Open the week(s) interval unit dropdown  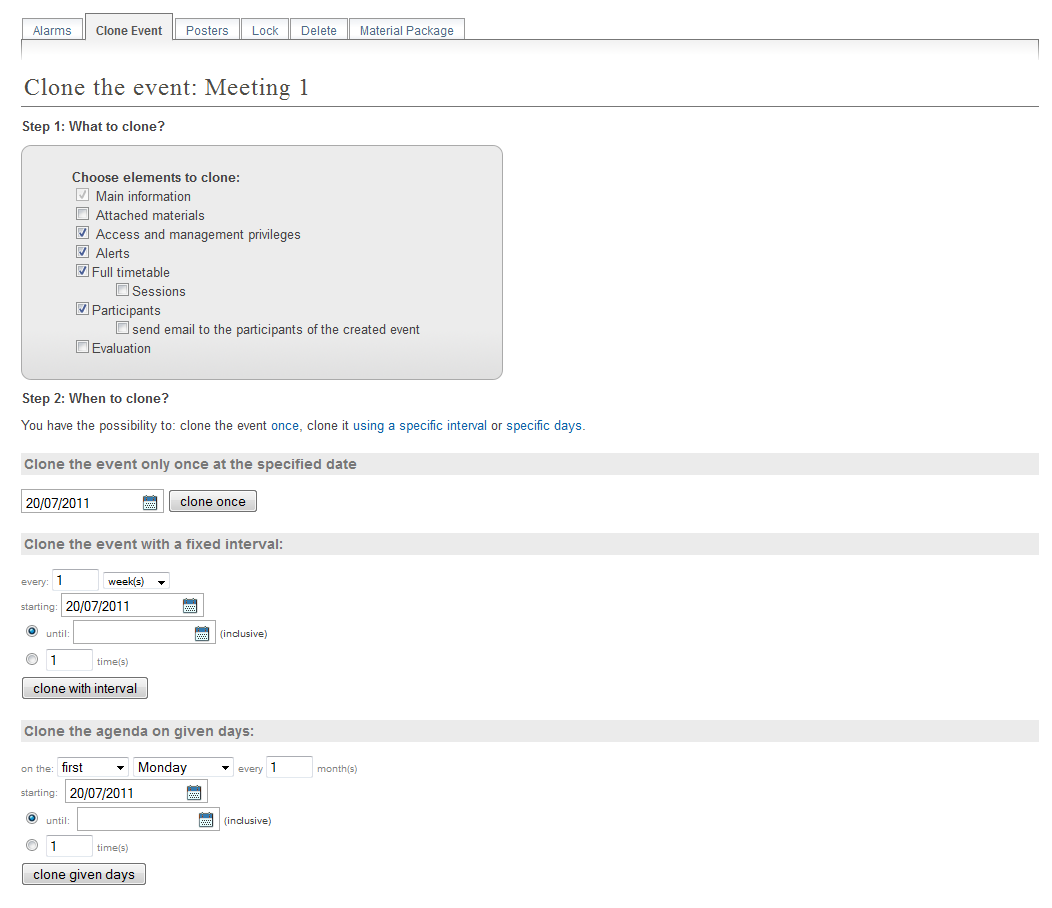point(136,581)
